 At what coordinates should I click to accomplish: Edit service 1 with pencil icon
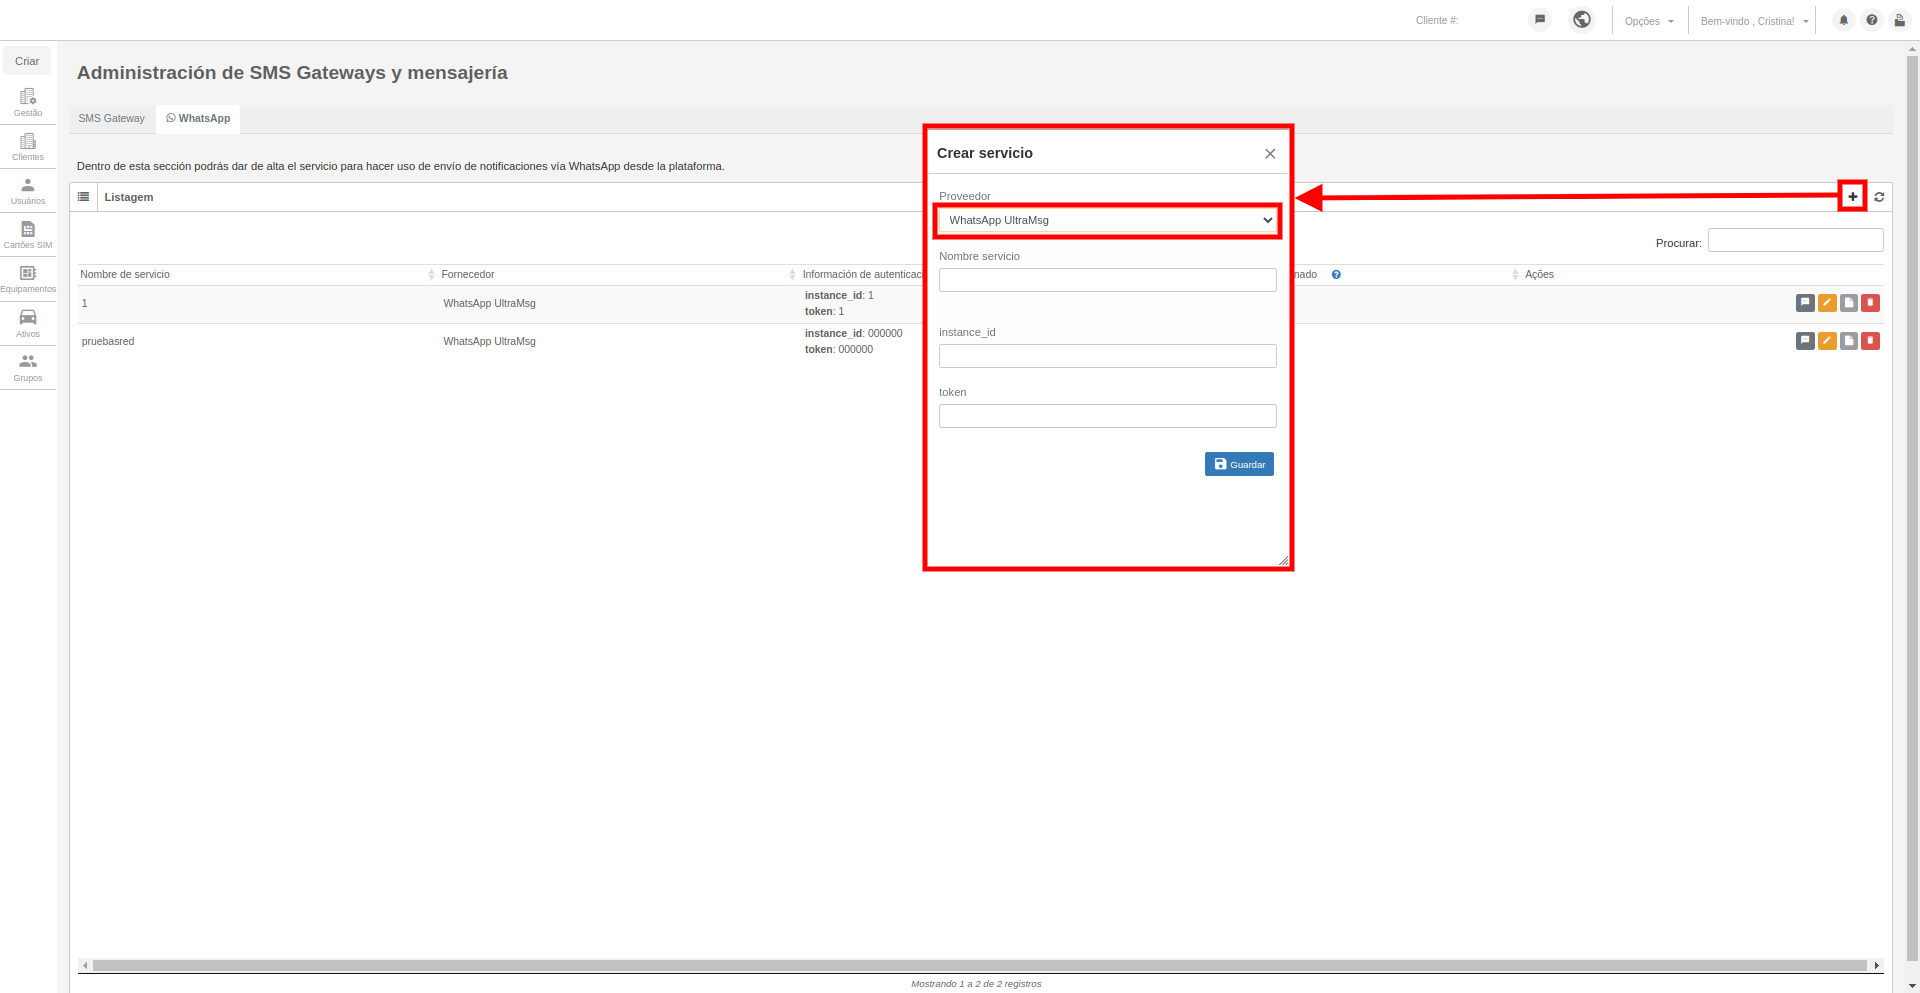(1827, 303)
